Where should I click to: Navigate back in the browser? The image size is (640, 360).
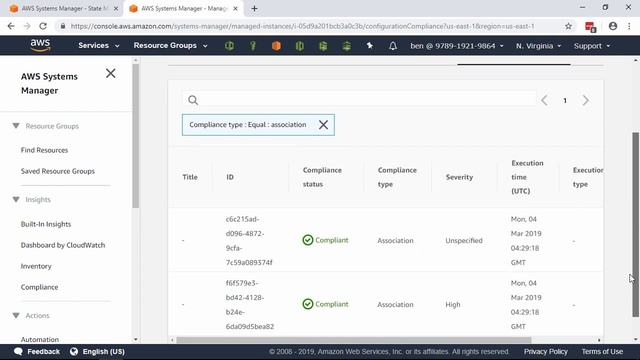(x=11, y=26)
